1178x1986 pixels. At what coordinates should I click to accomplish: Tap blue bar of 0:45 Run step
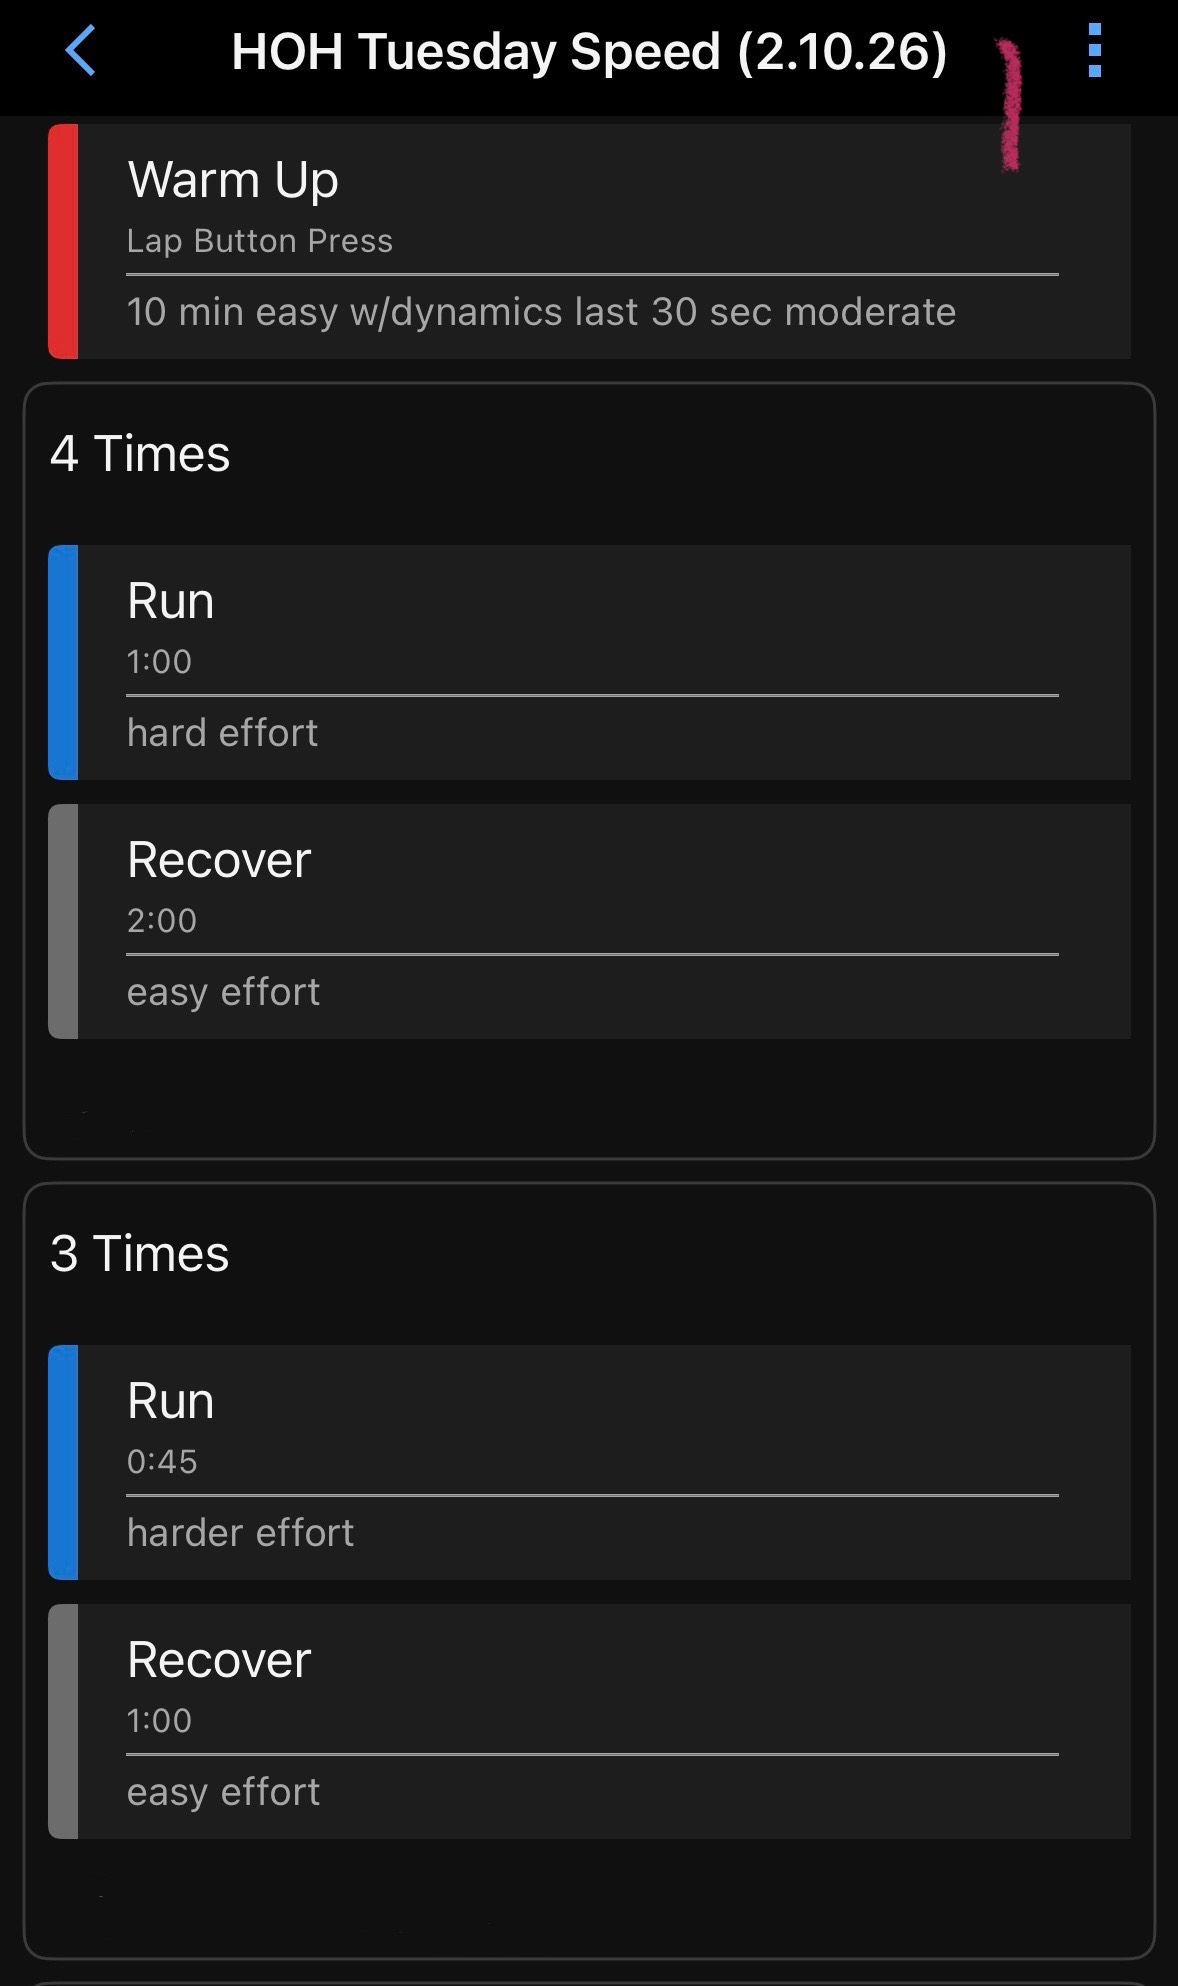click(x=63, y=1462)
